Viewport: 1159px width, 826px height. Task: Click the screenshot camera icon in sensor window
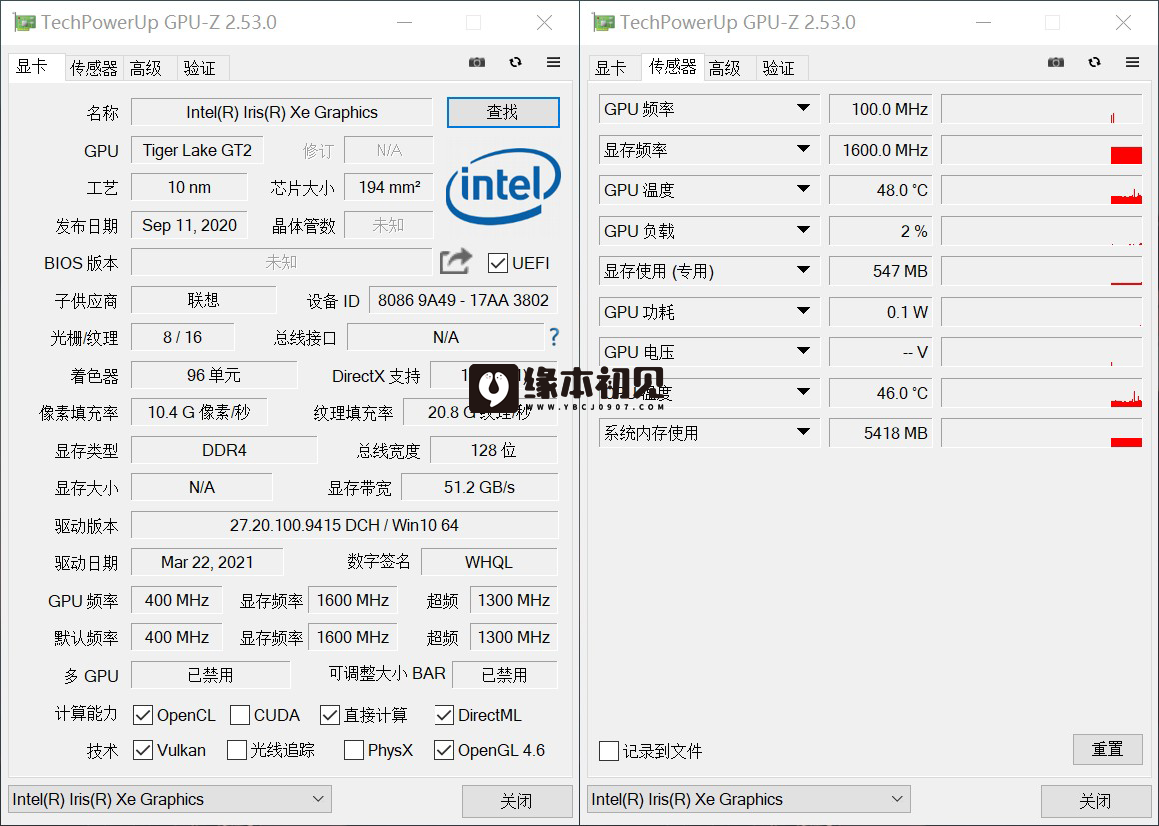(x=1056, y=62)
